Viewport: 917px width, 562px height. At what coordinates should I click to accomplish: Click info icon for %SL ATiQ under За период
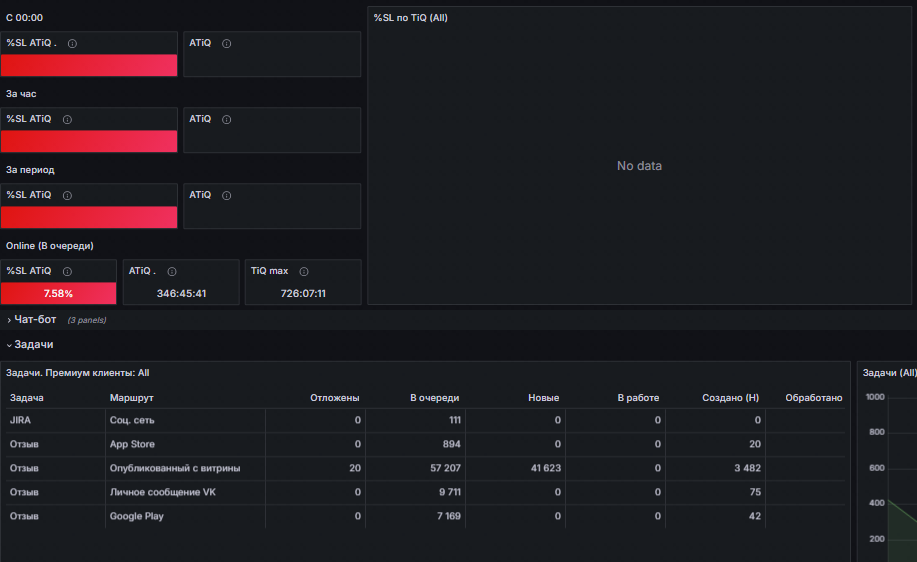(67, 195)
